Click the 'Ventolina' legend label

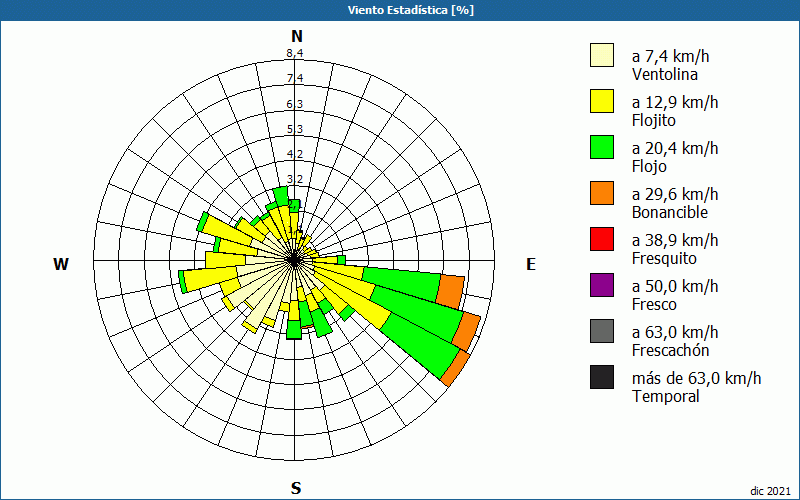tap(664, 74)
